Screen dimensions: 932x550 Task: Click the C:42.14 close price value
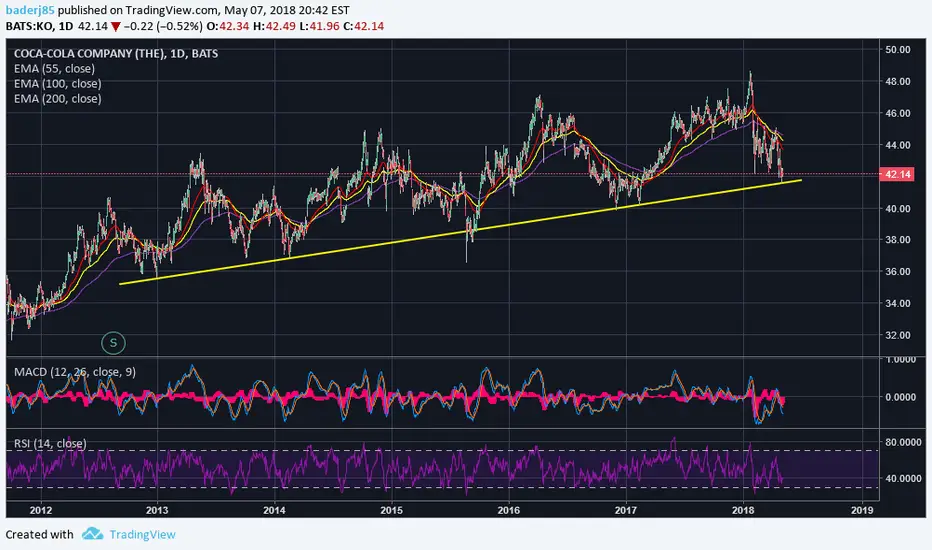pyautogui.click(x=363, y=26)
